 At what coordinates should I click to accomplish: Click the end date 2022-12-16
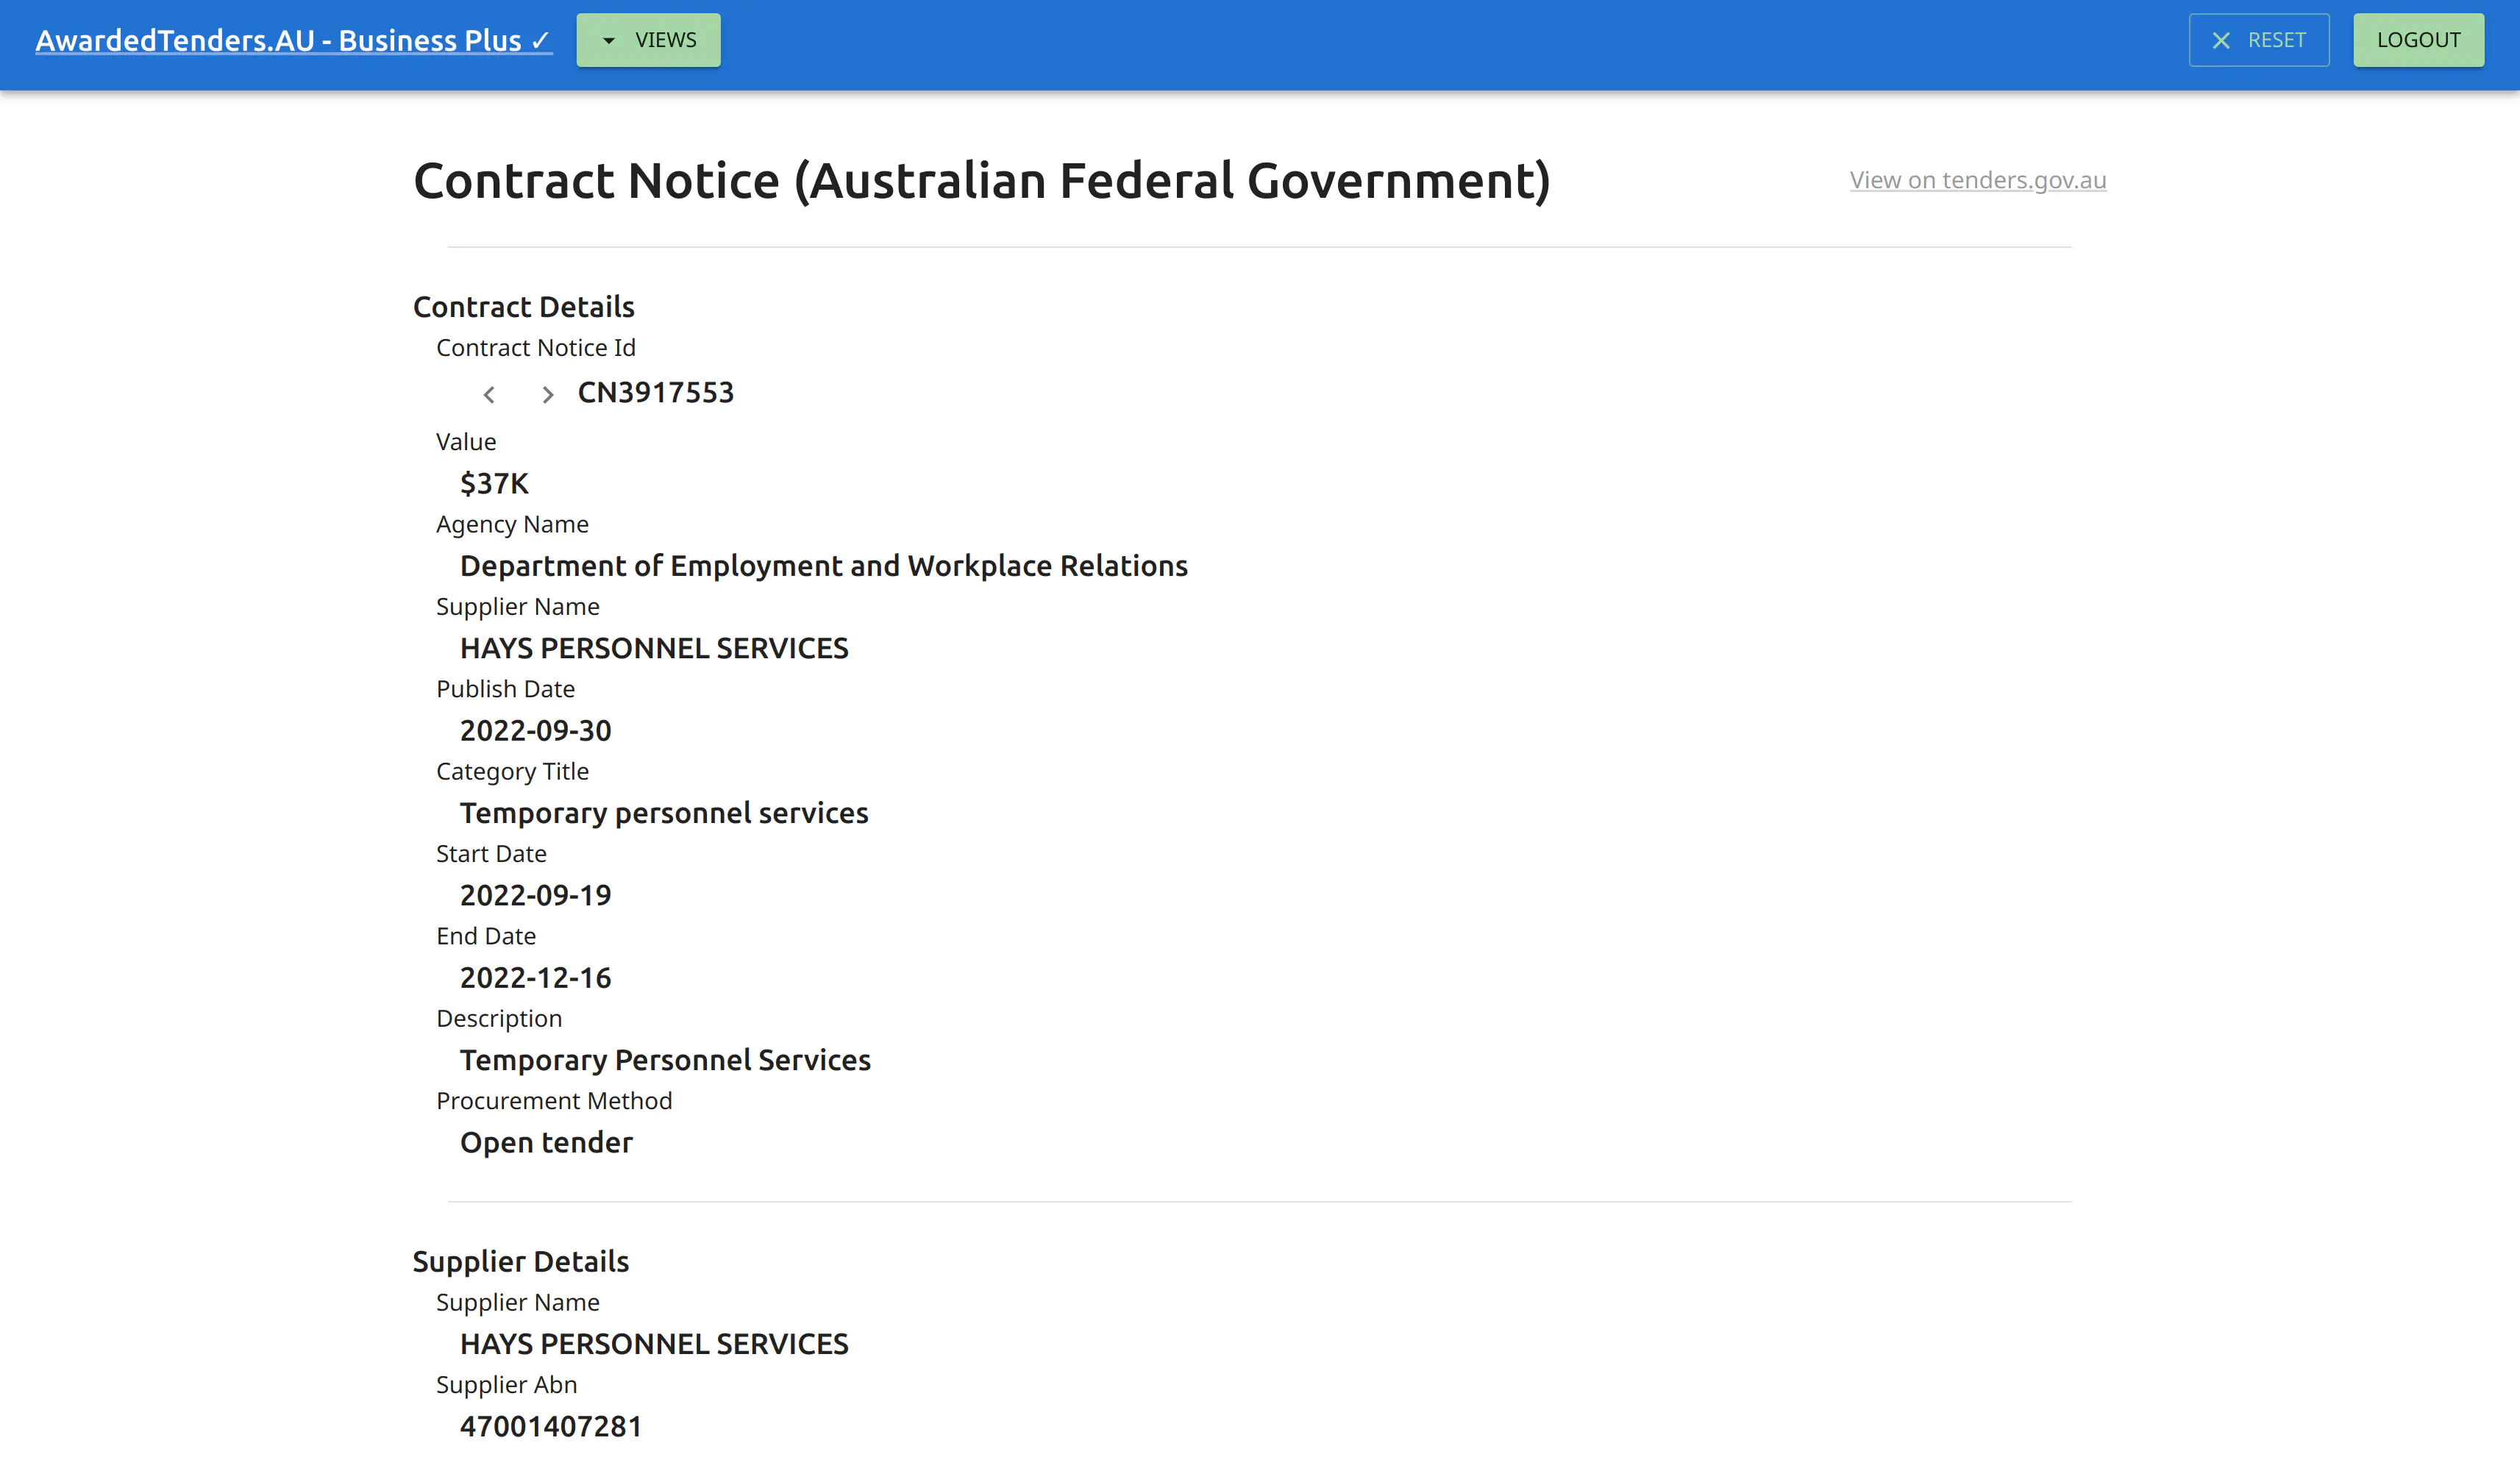click(x=536, y=977)
